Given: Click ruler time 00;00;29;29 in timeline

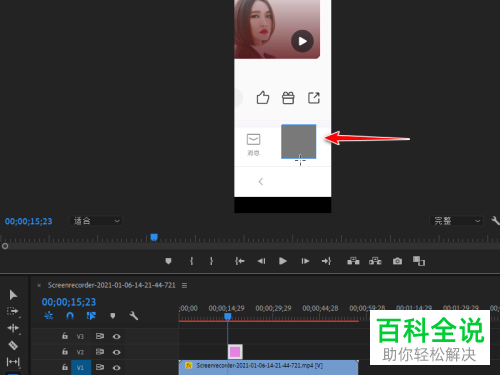Looking at the screenshot, I should [273, 308].
